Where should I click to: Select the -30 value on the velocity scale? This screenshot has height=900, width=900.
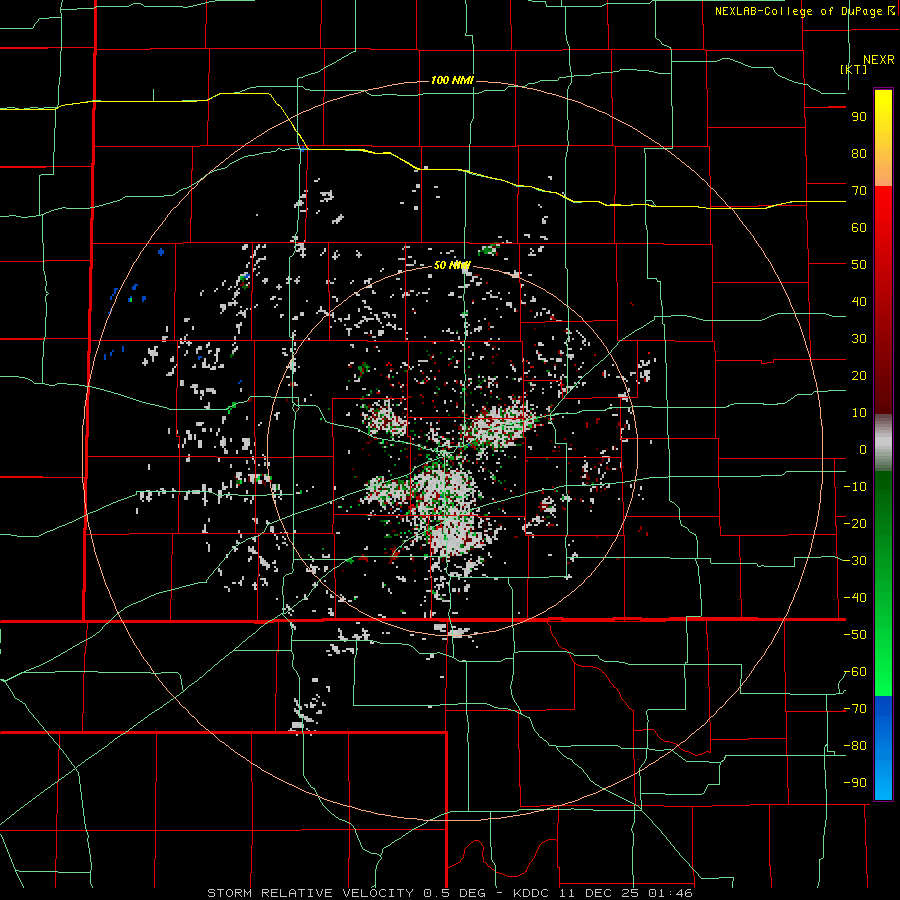pos(855,561)
